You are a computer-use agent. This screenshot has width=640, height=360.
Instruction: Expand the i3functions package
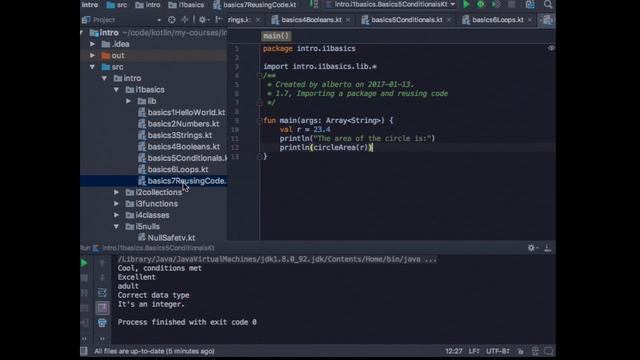pyautogui.click(x=116, y=203)
